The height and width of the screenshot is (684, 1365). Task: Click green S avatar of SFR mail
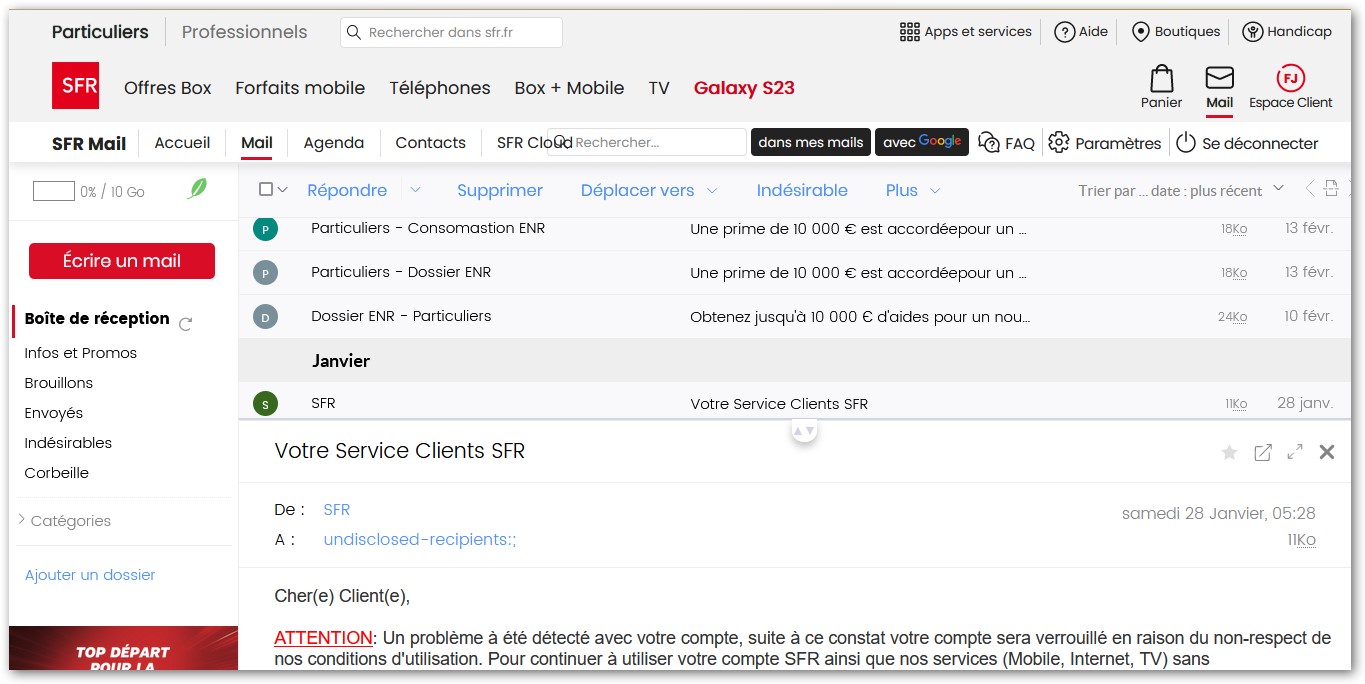(265, 404)
